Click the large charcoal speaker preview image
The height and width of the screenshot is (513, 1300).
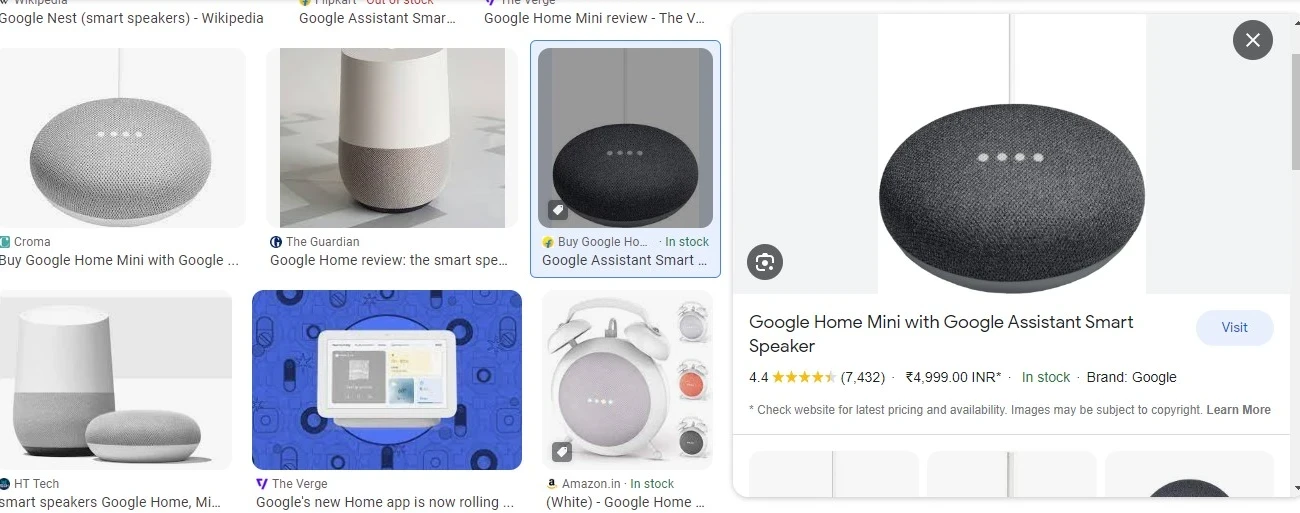click(1011, 154)
